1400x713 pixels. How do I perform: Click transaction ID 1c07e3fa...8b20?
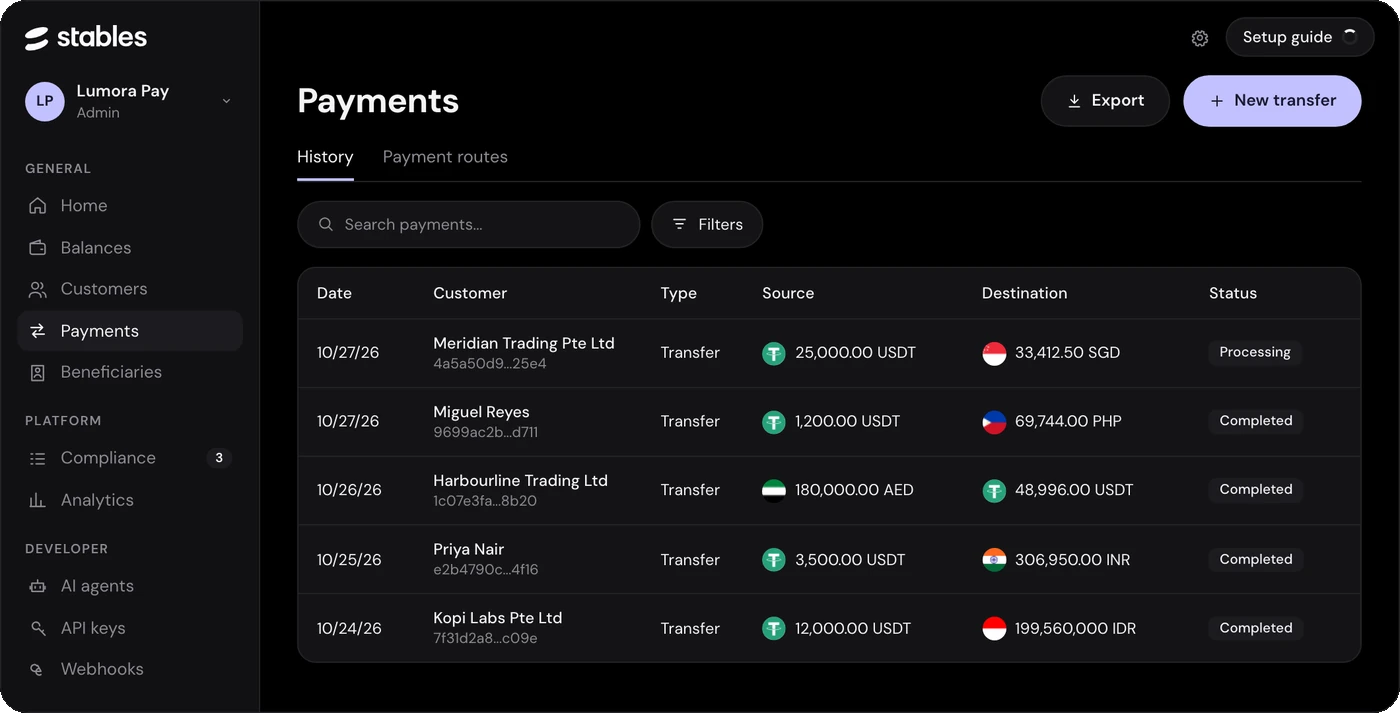click(485, 501)
